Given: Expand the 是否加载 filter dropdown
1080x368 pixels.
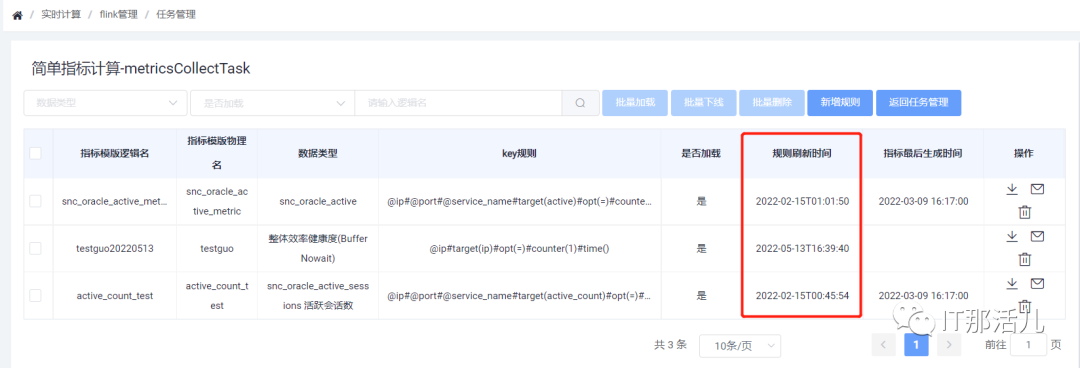Looking at the screenshot, I should point(273,103).
